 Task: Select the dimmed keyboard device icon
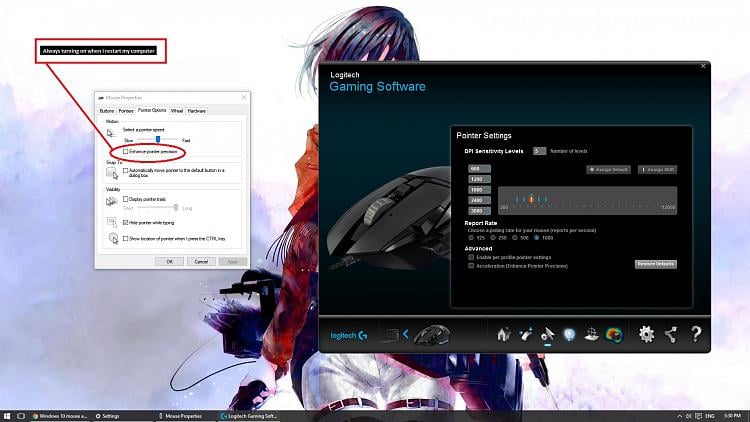coord(390,334)
